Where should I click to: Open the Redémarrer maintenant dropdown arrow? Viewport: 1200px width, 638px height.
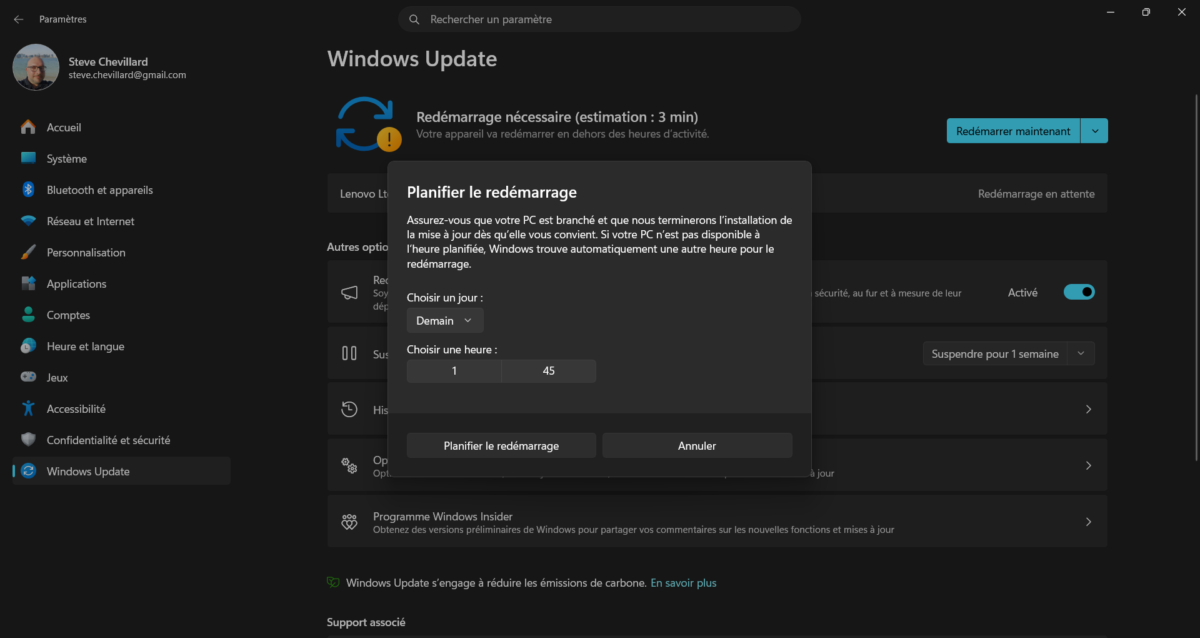point(1094,131)
